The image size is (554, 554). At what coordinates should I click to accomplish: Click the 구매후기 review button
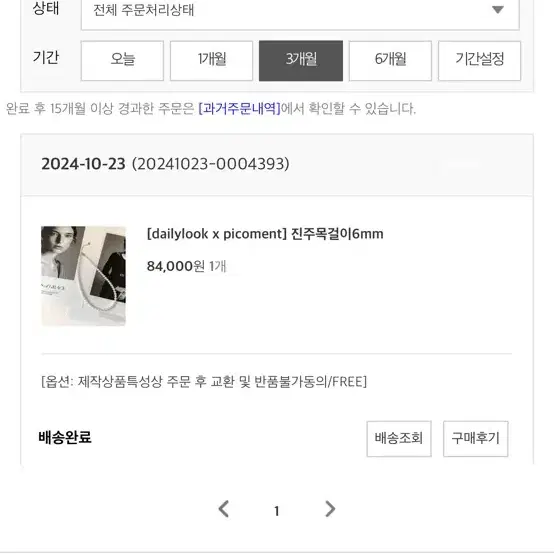(x=476, y=438)
